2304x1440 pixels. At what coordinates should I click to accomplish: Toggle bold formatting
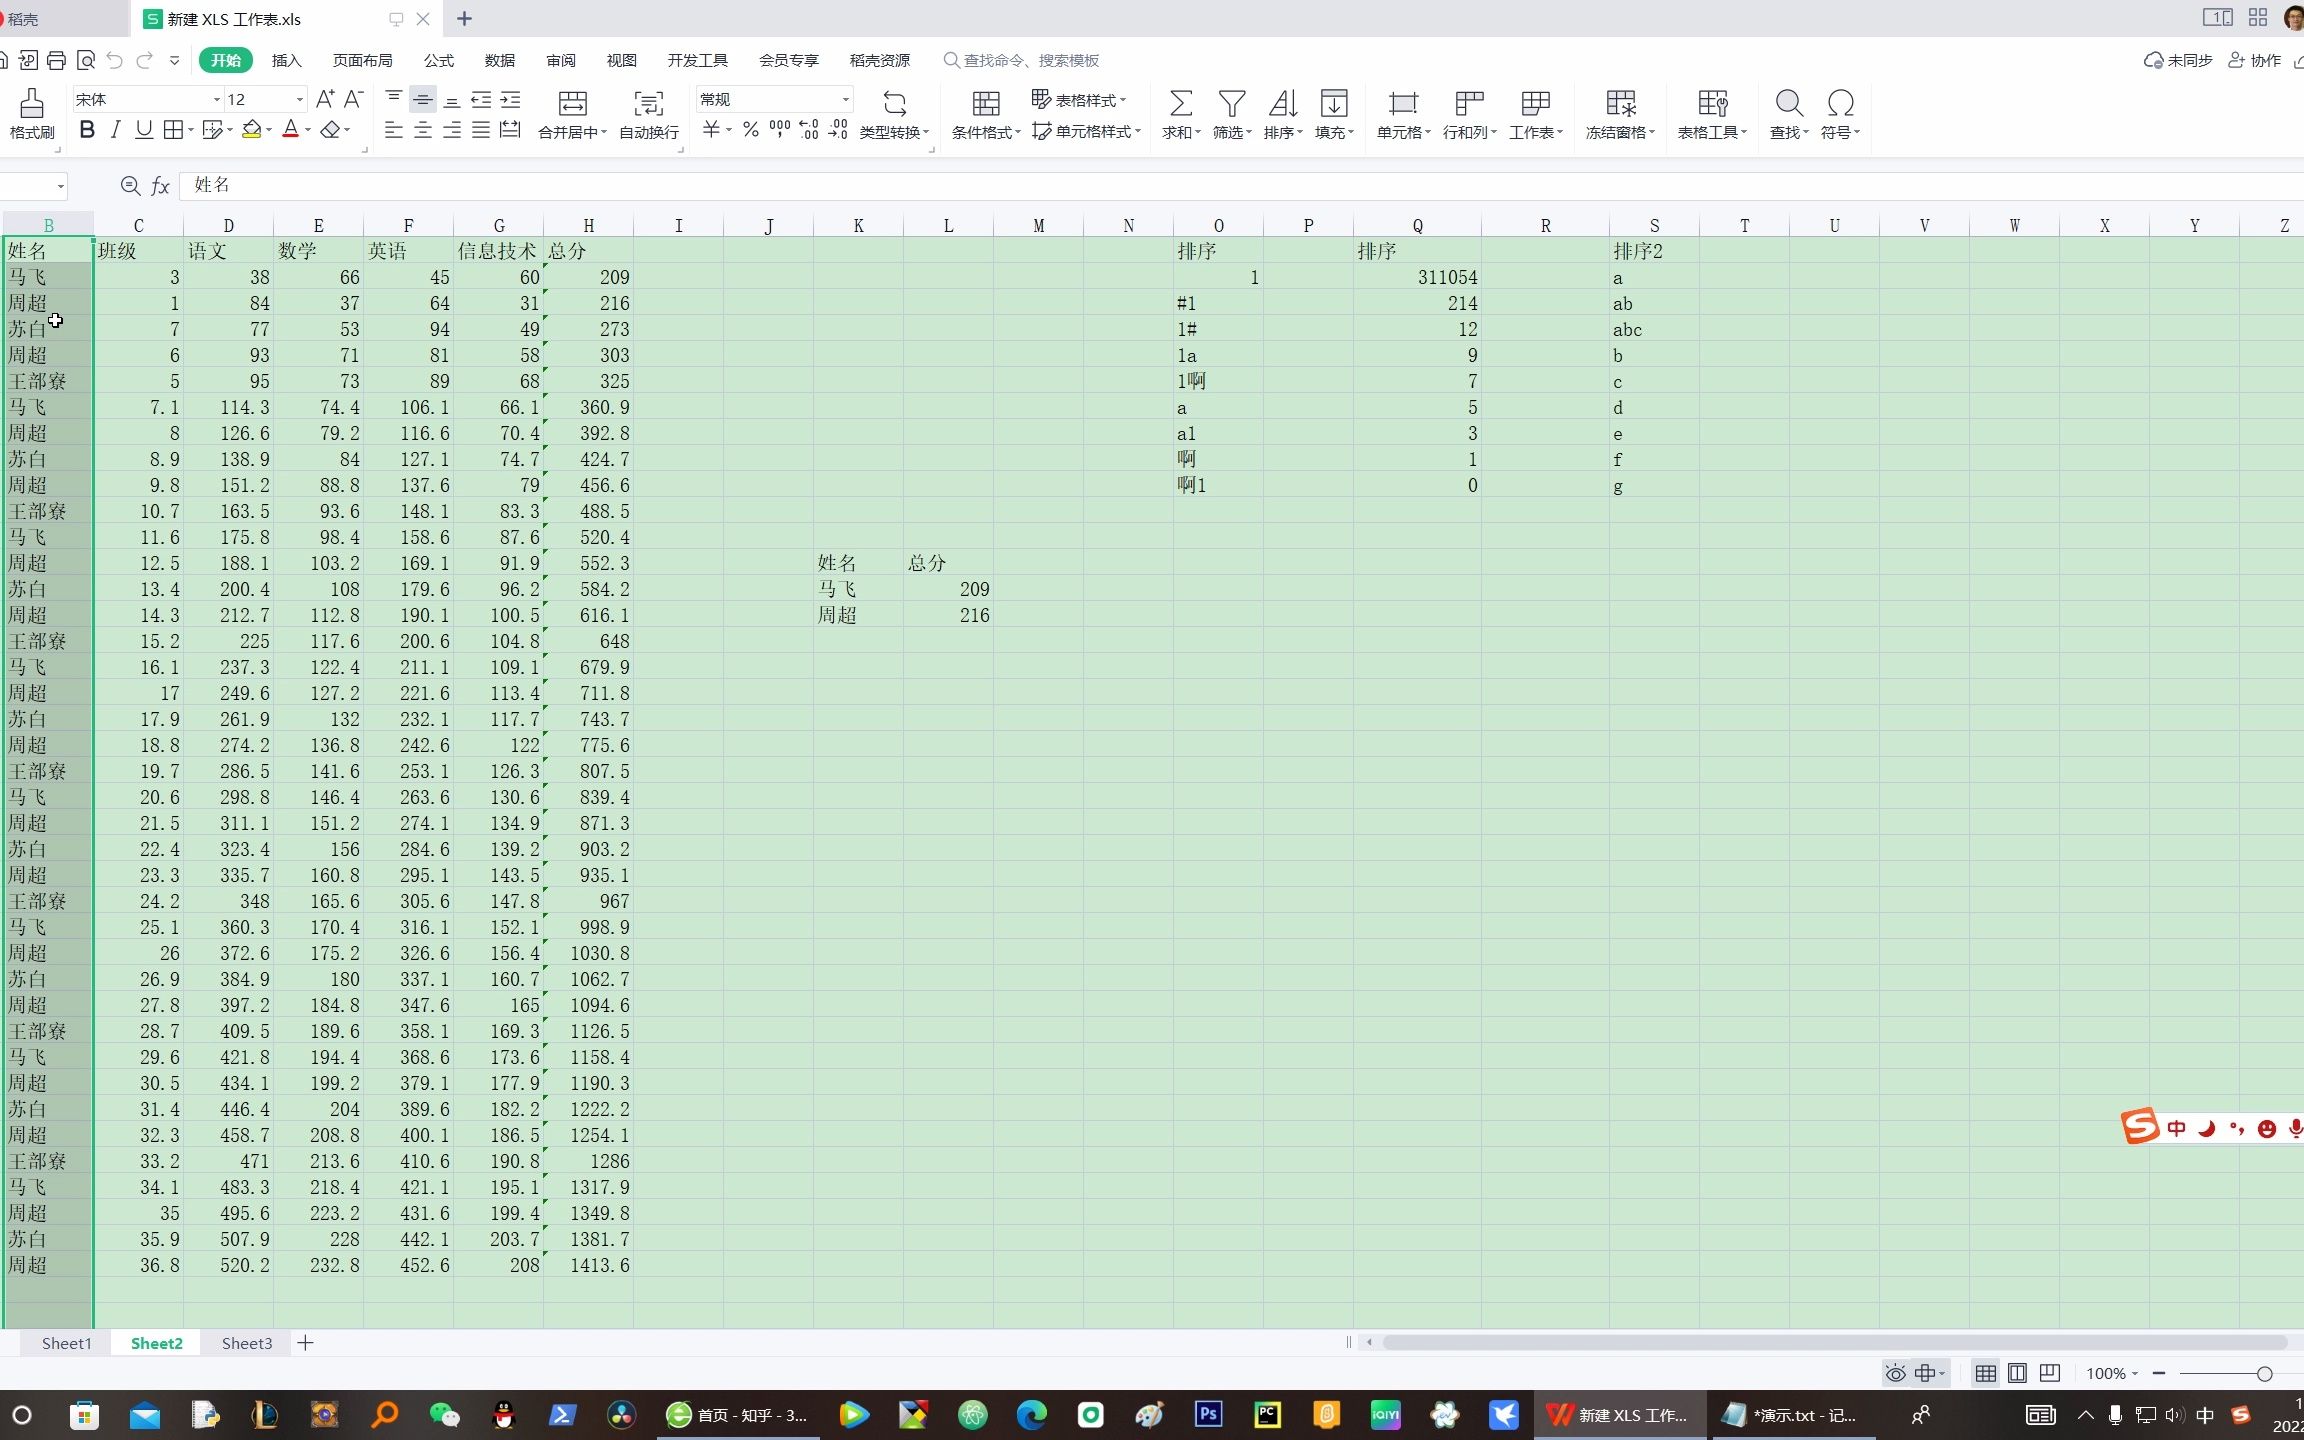coord(87,130)
